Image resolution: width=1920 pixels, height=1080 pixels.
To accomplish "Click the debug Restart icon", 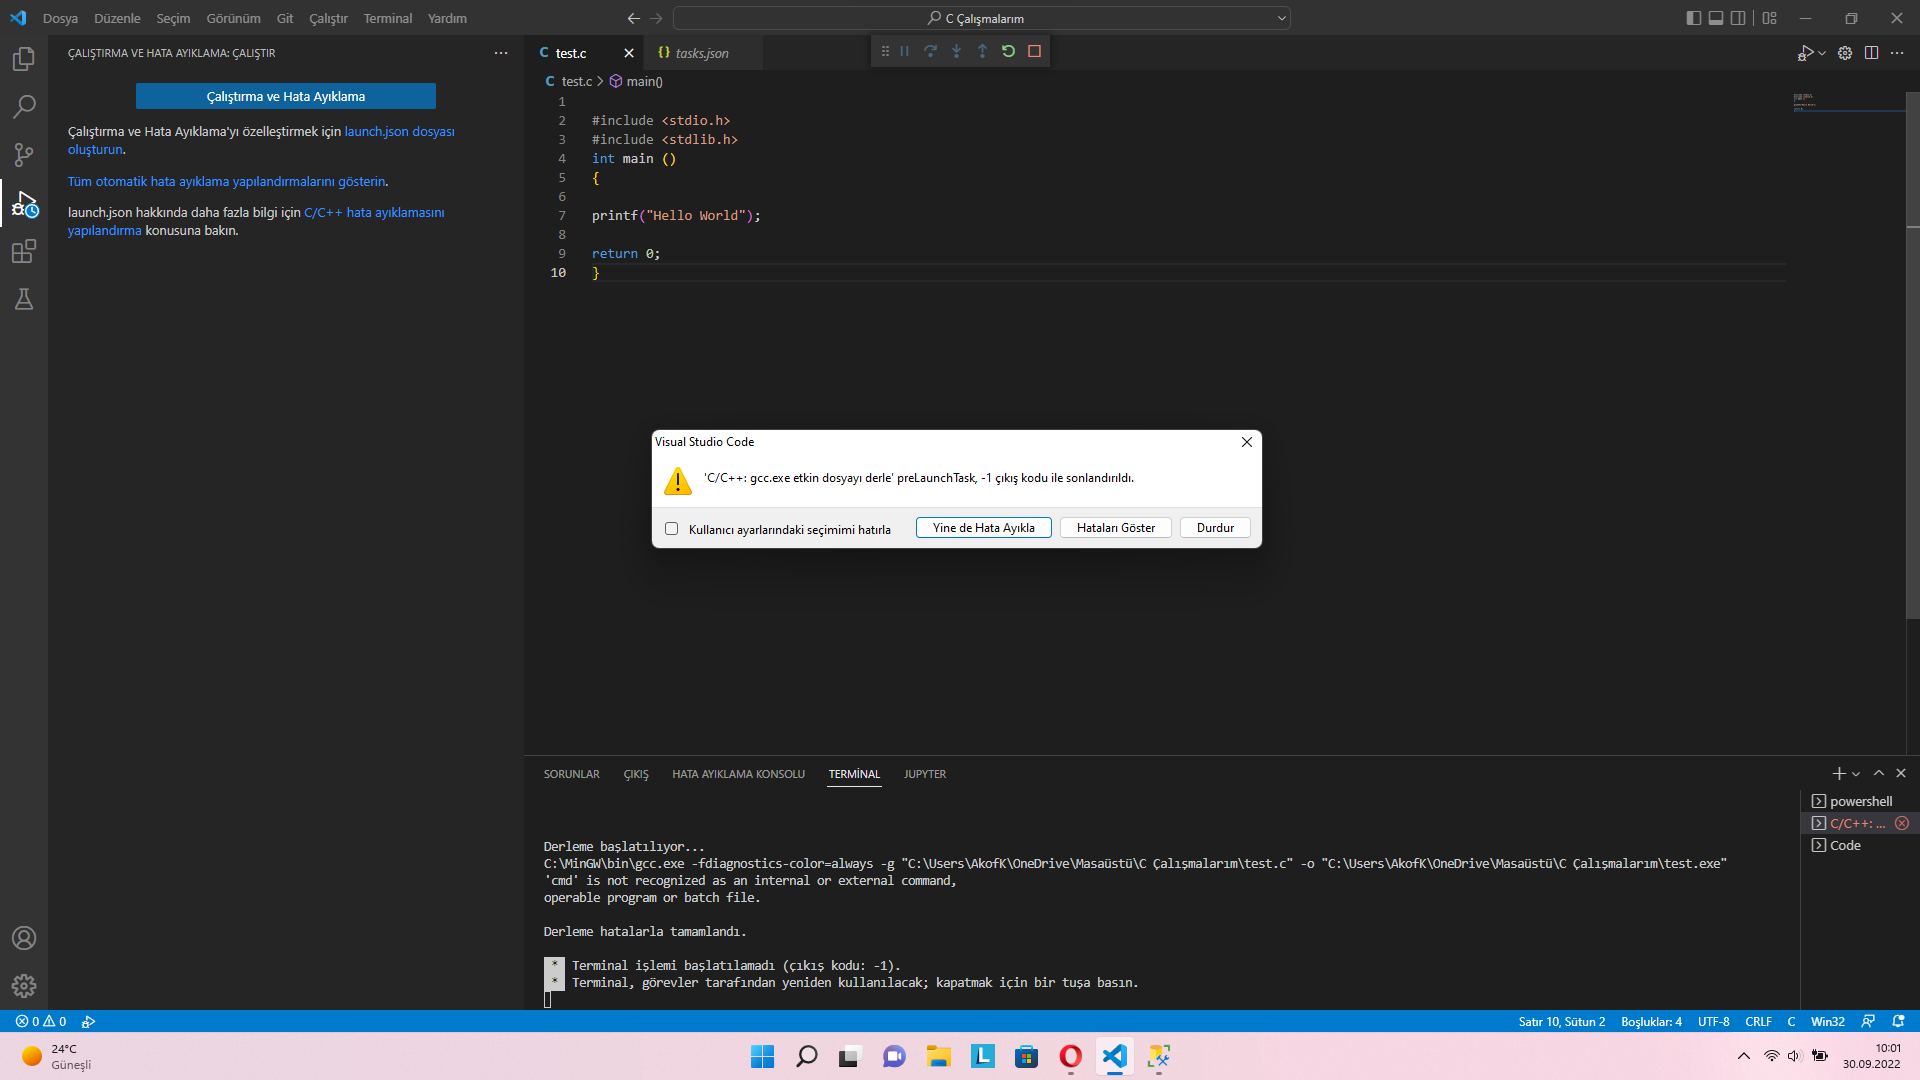I will click(x=1008, y=51).
